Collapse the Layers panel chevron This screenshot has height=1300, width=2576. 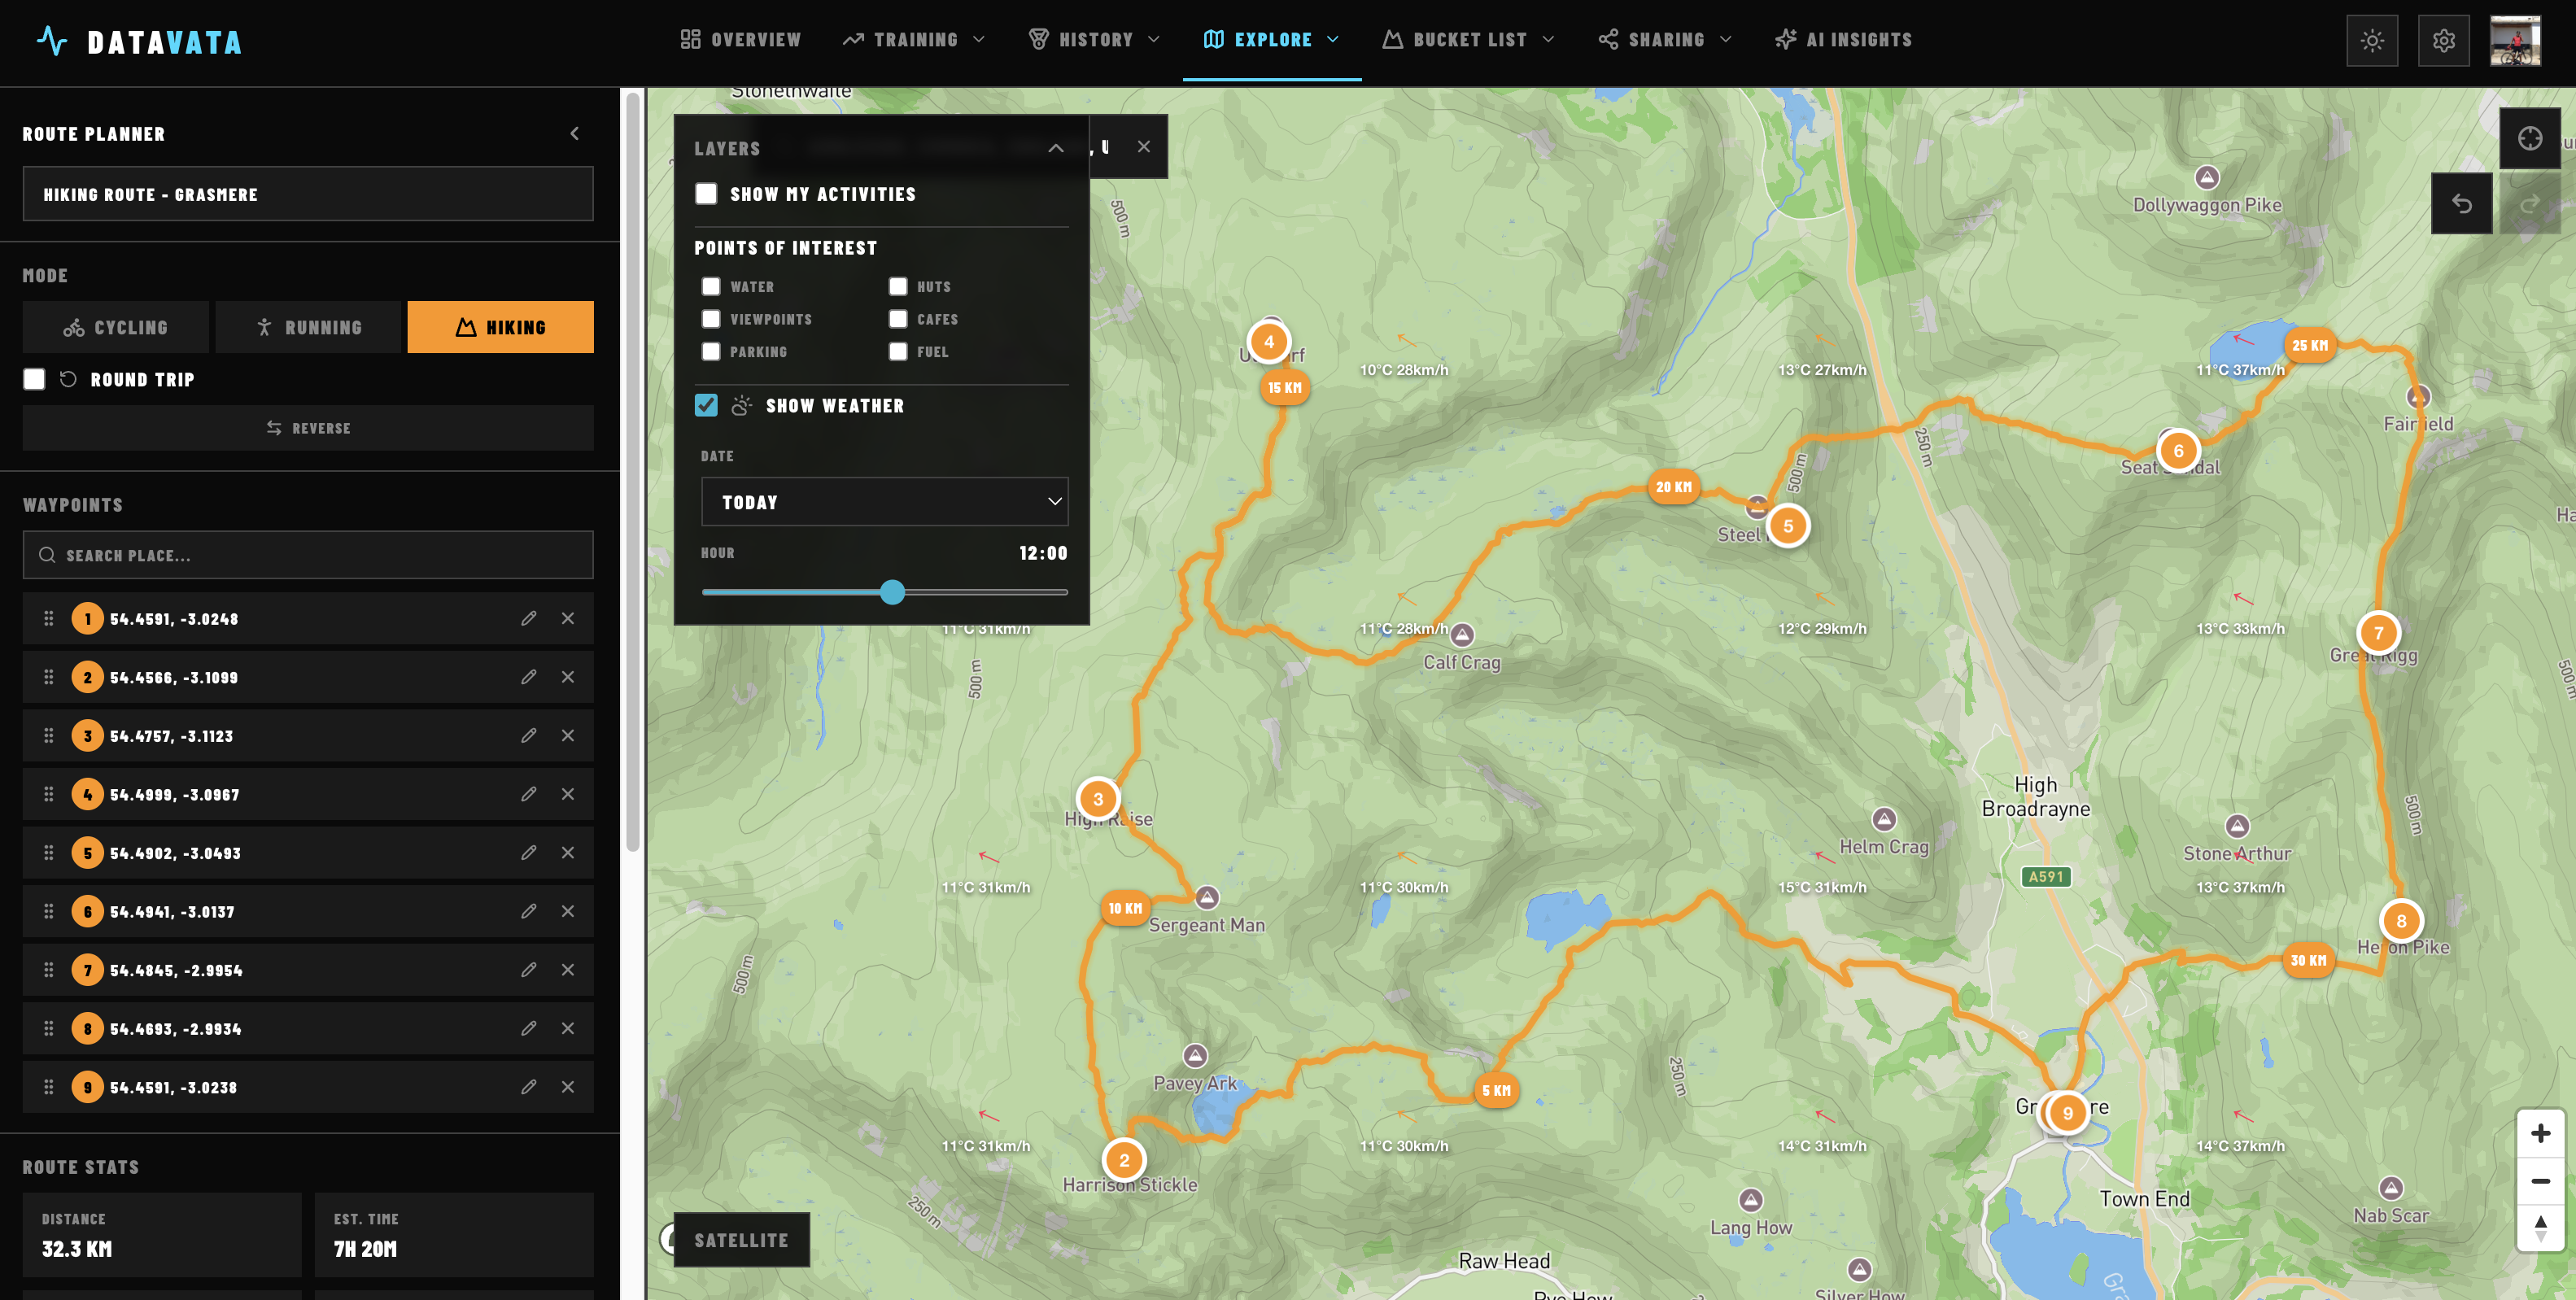[1055, 148]
